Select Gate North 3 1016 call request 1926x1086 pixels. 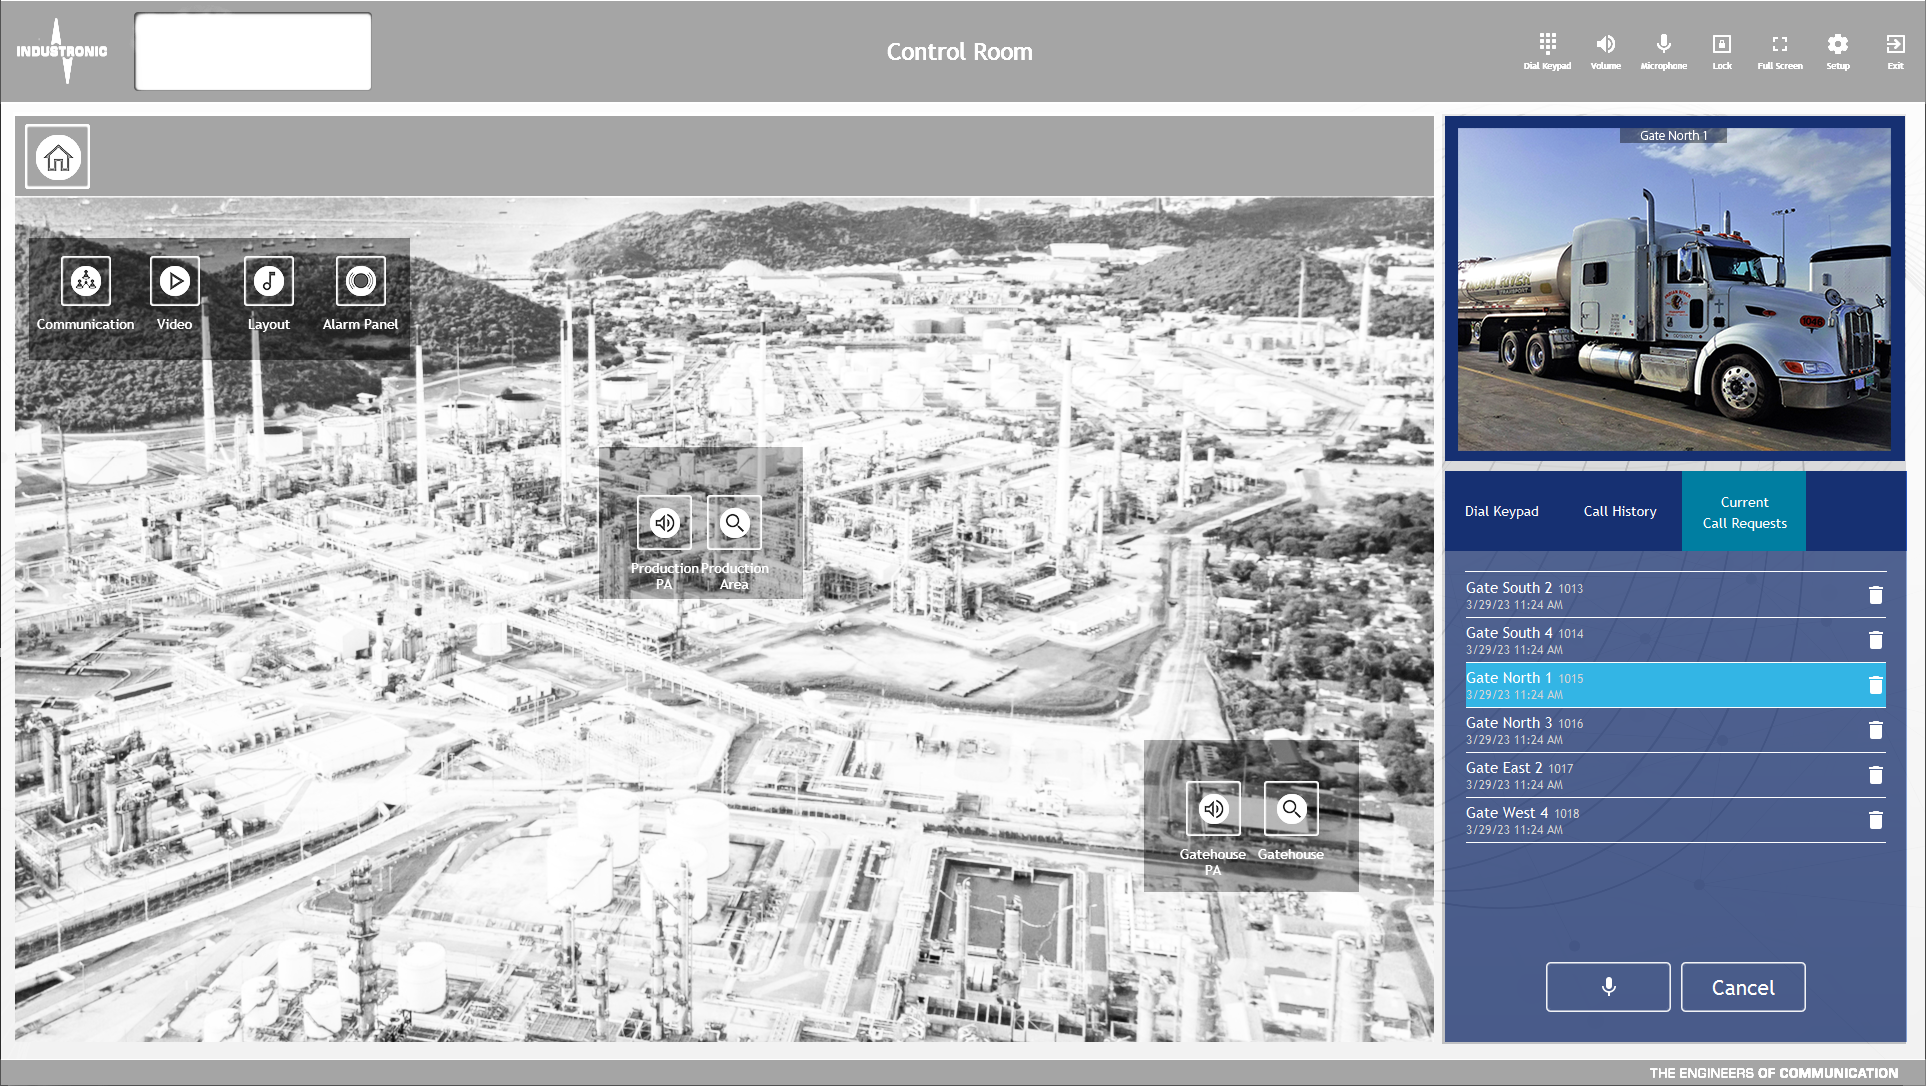[1675, 730]
